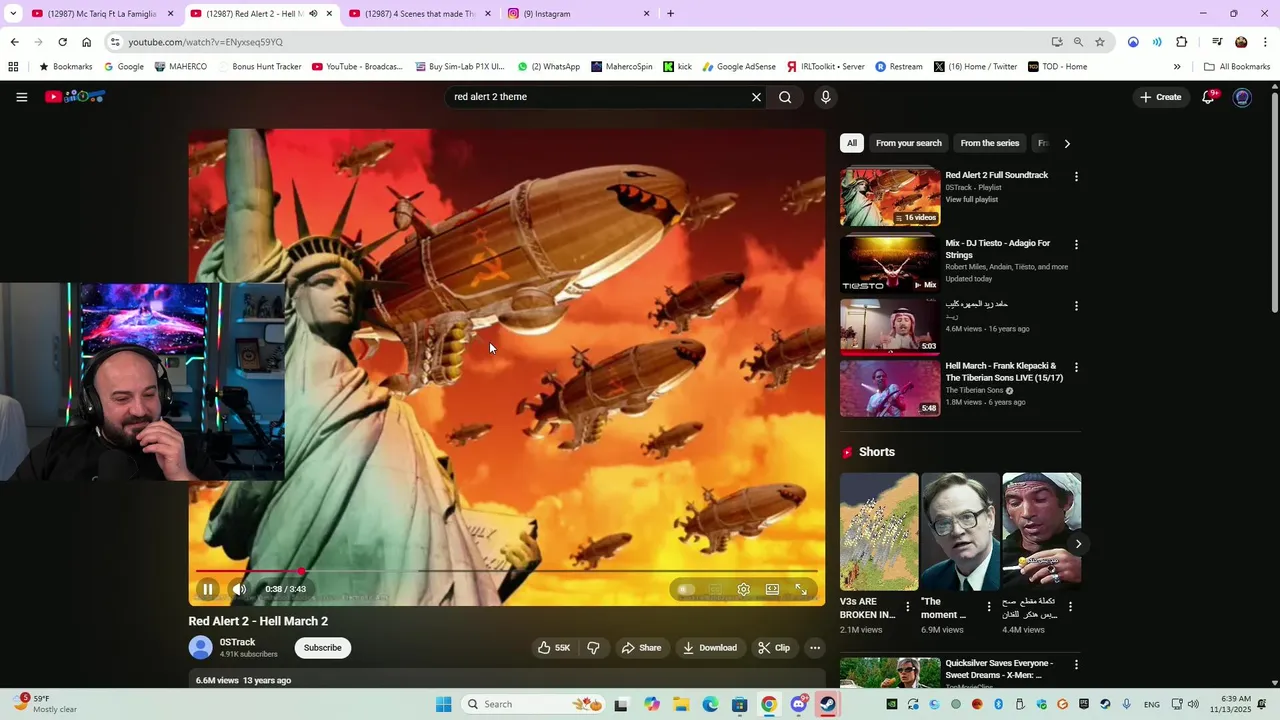This screenshot has width=1280, height=720.
Task: Open options for the 4.4M views short
Action: 1070,606
